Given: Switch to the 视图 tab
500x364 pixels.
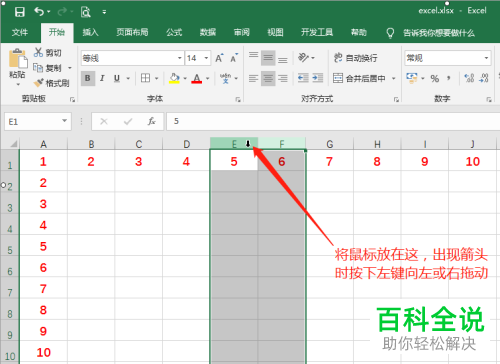Looking at the screenshot, I should click(275, 32).
